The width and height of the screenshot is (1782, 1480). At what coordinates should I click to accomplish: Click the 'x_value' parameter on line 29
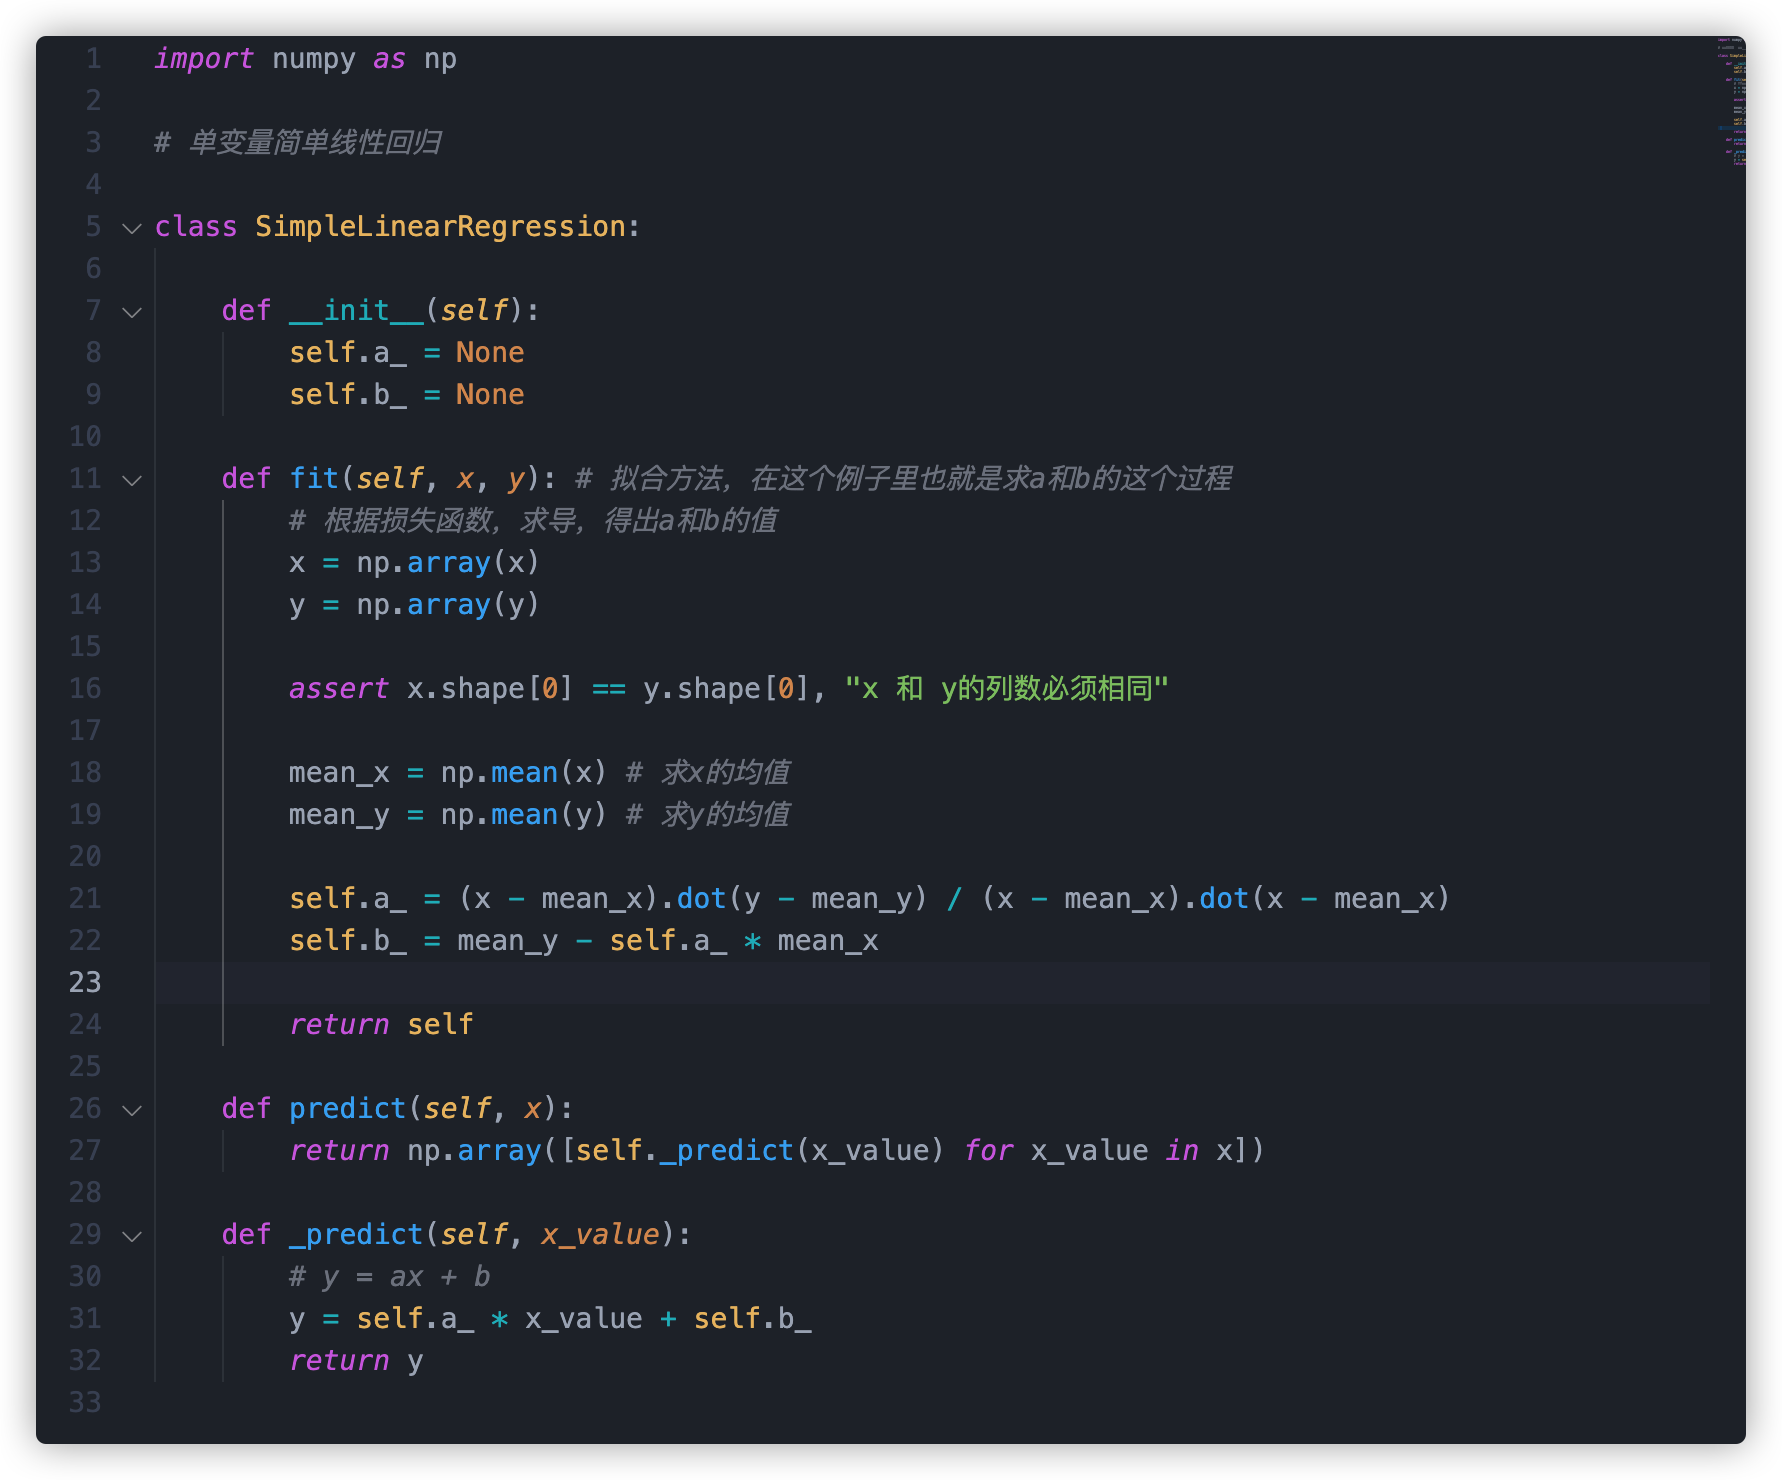pyautogui.click(x=600, y=1235)
